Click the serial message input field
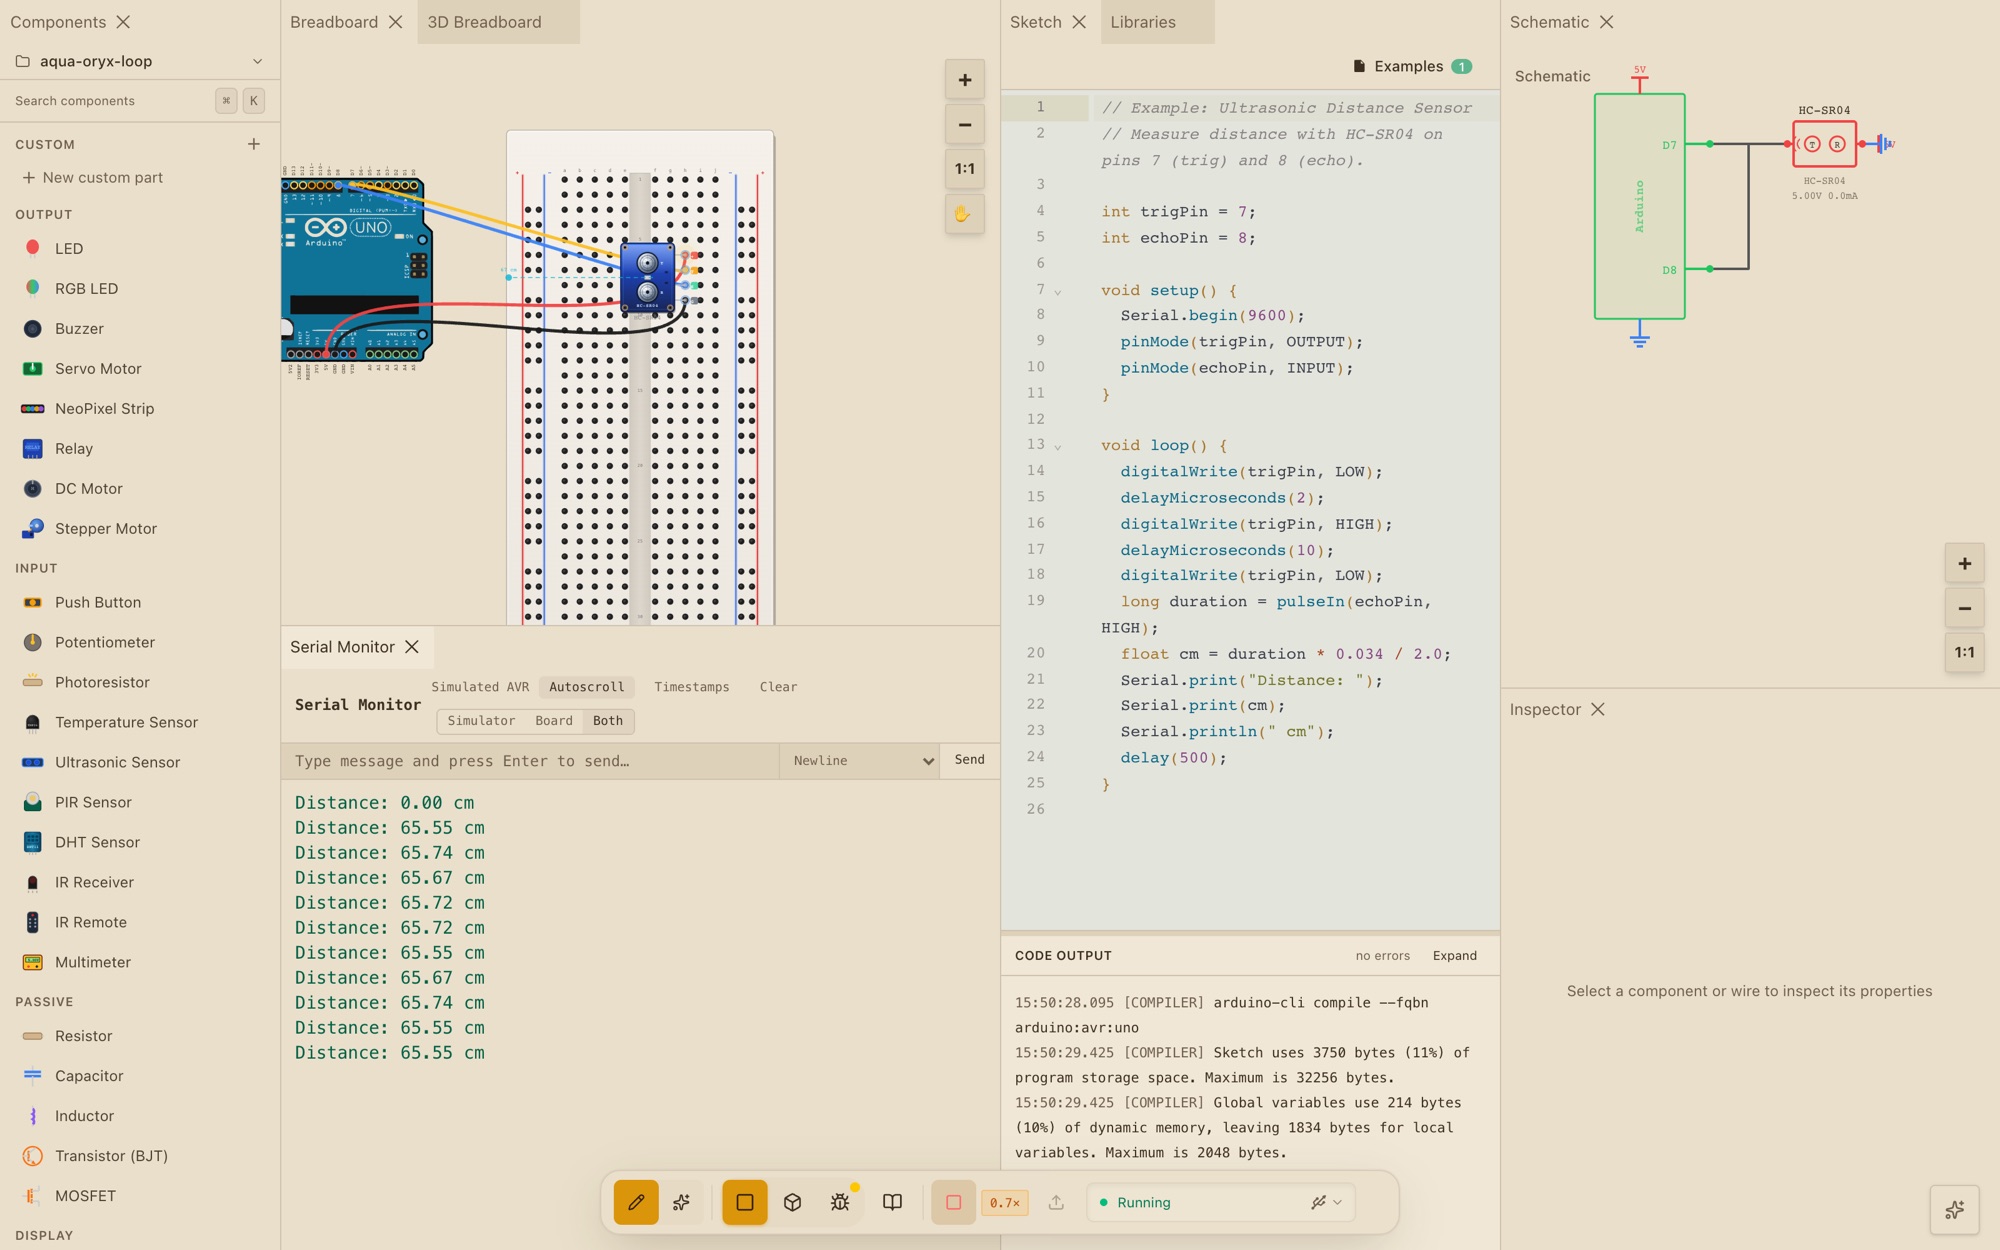The width and height of the screenshot is (2000, 1250). [530, 761]
